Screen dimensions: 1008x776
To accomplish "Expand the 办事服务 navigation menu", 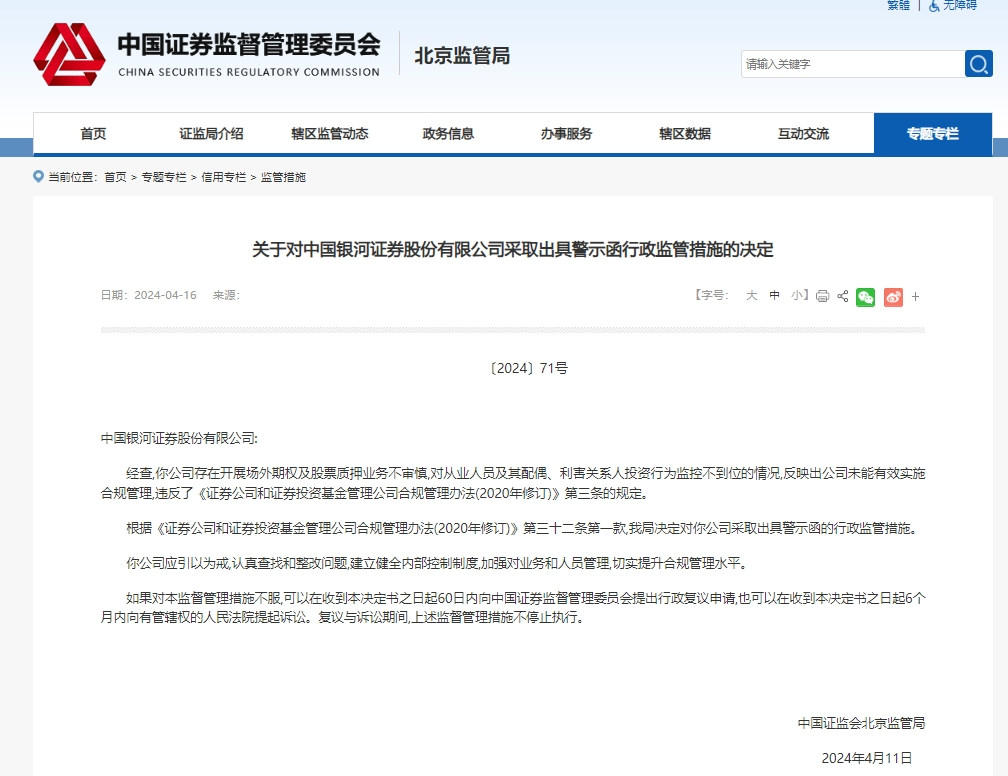I will click(x=566, y=134).
